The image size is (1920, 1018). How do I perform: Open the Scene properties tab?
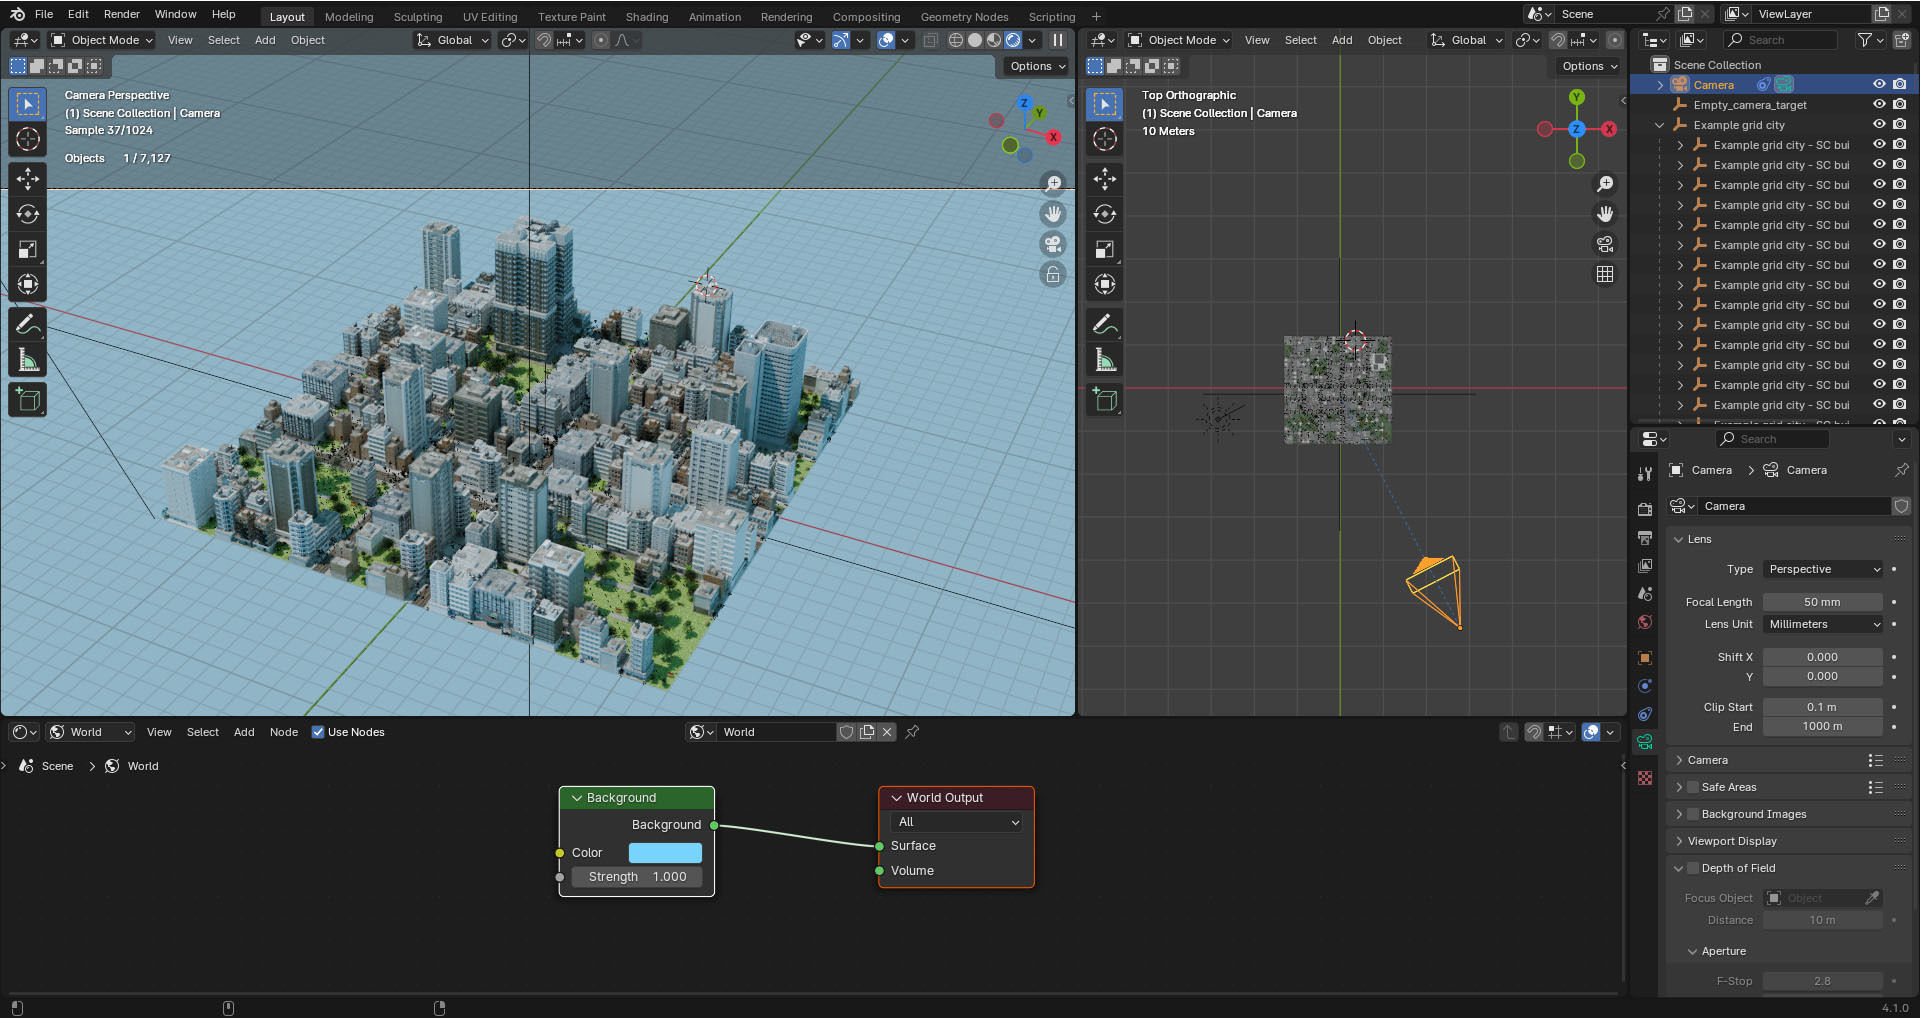click(x=1645, y=594)
